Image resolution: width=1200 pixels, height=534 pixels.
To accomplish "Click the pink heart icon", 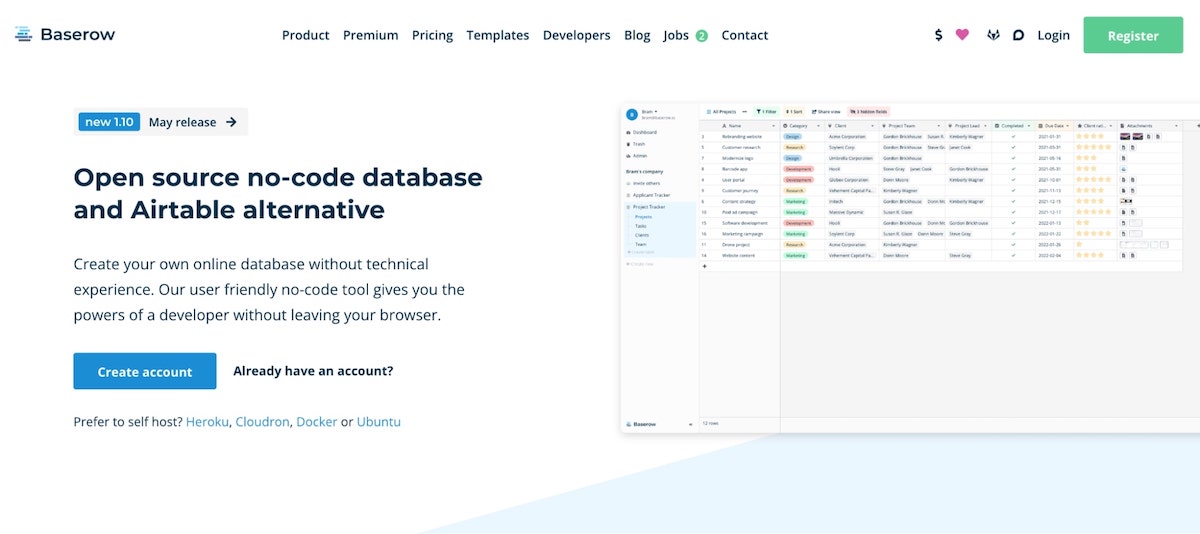I will [962, 34].
